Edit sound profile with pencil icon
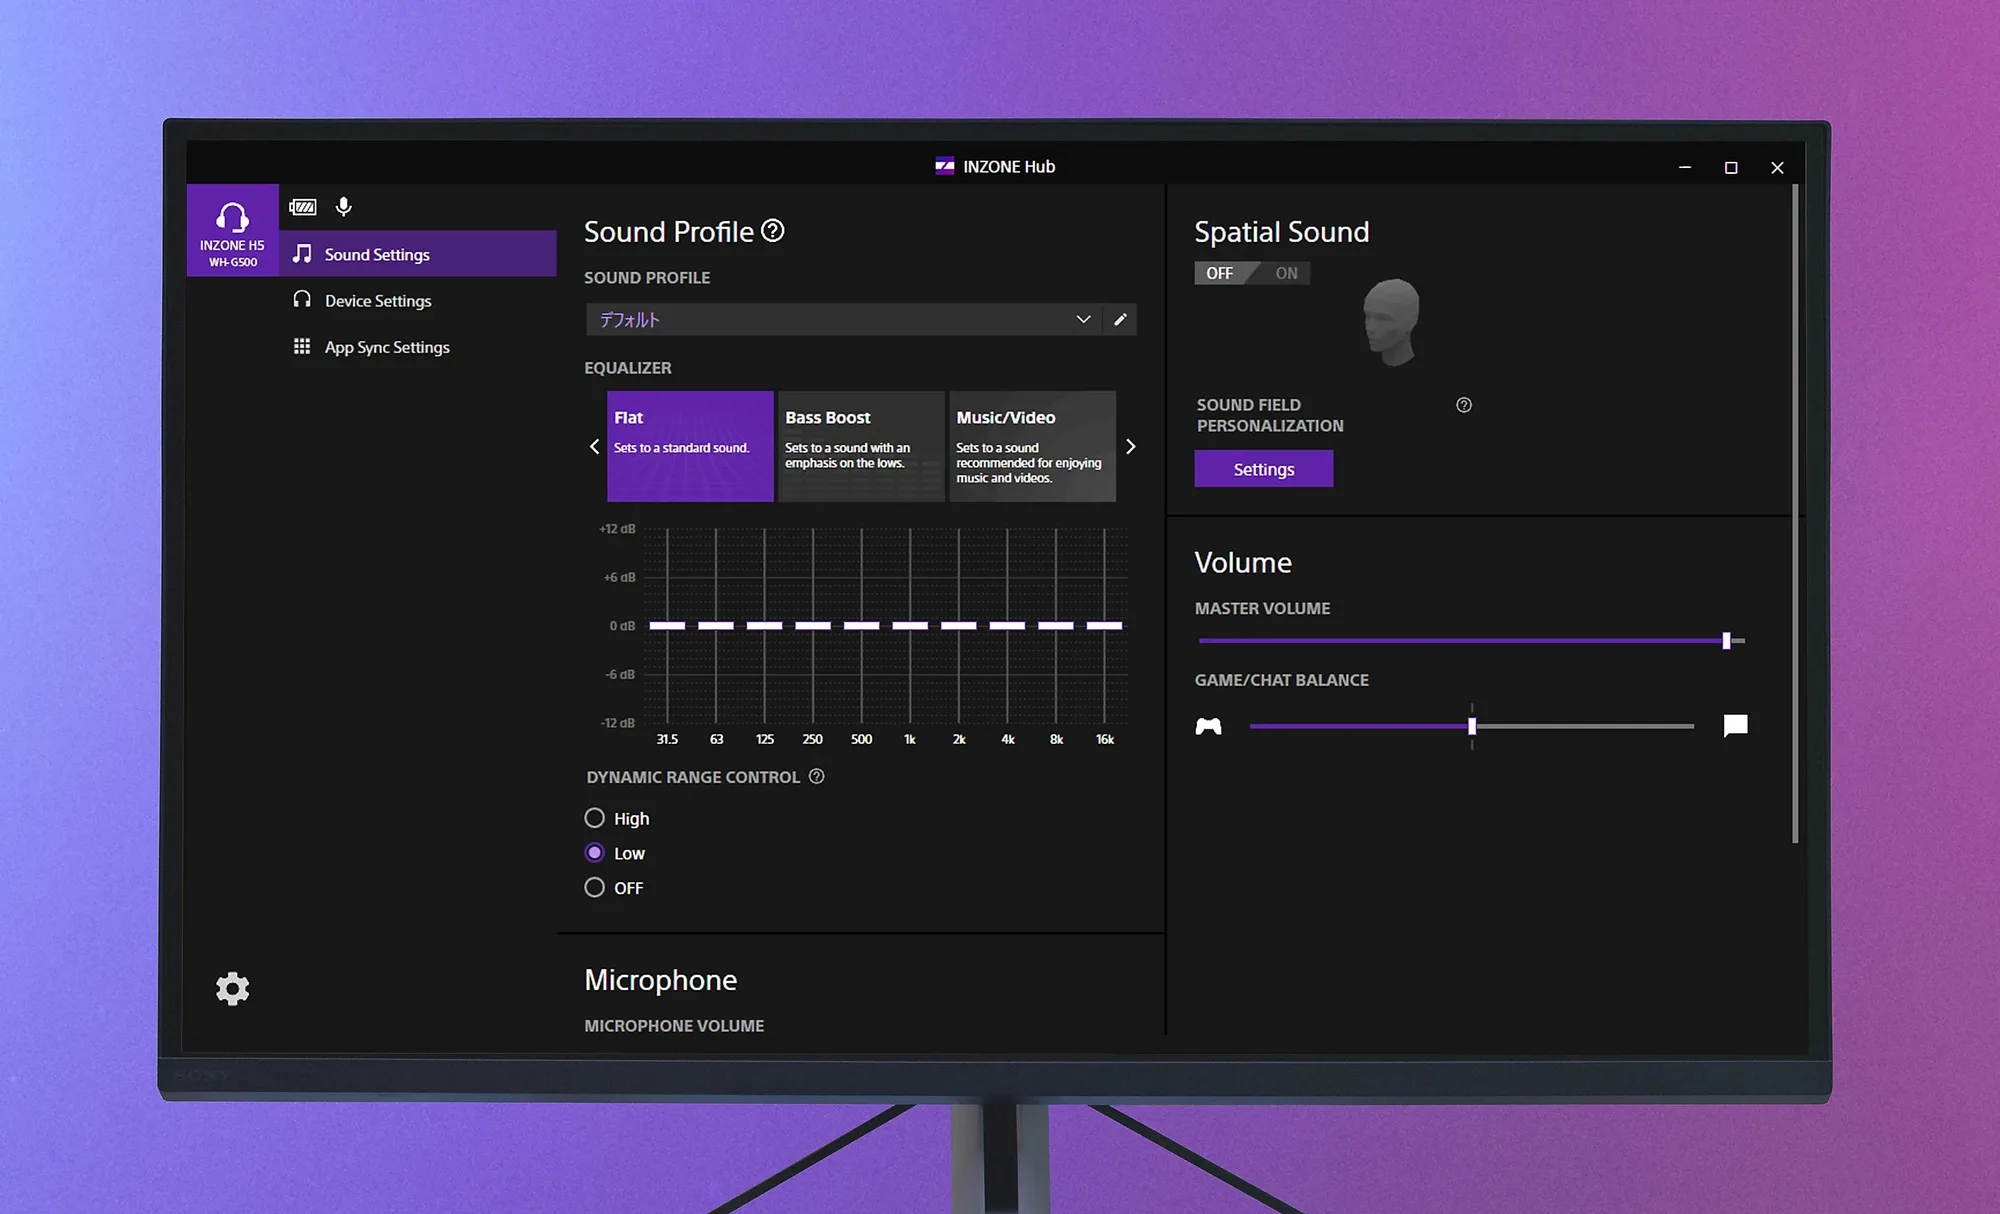 click(1120, 319)
